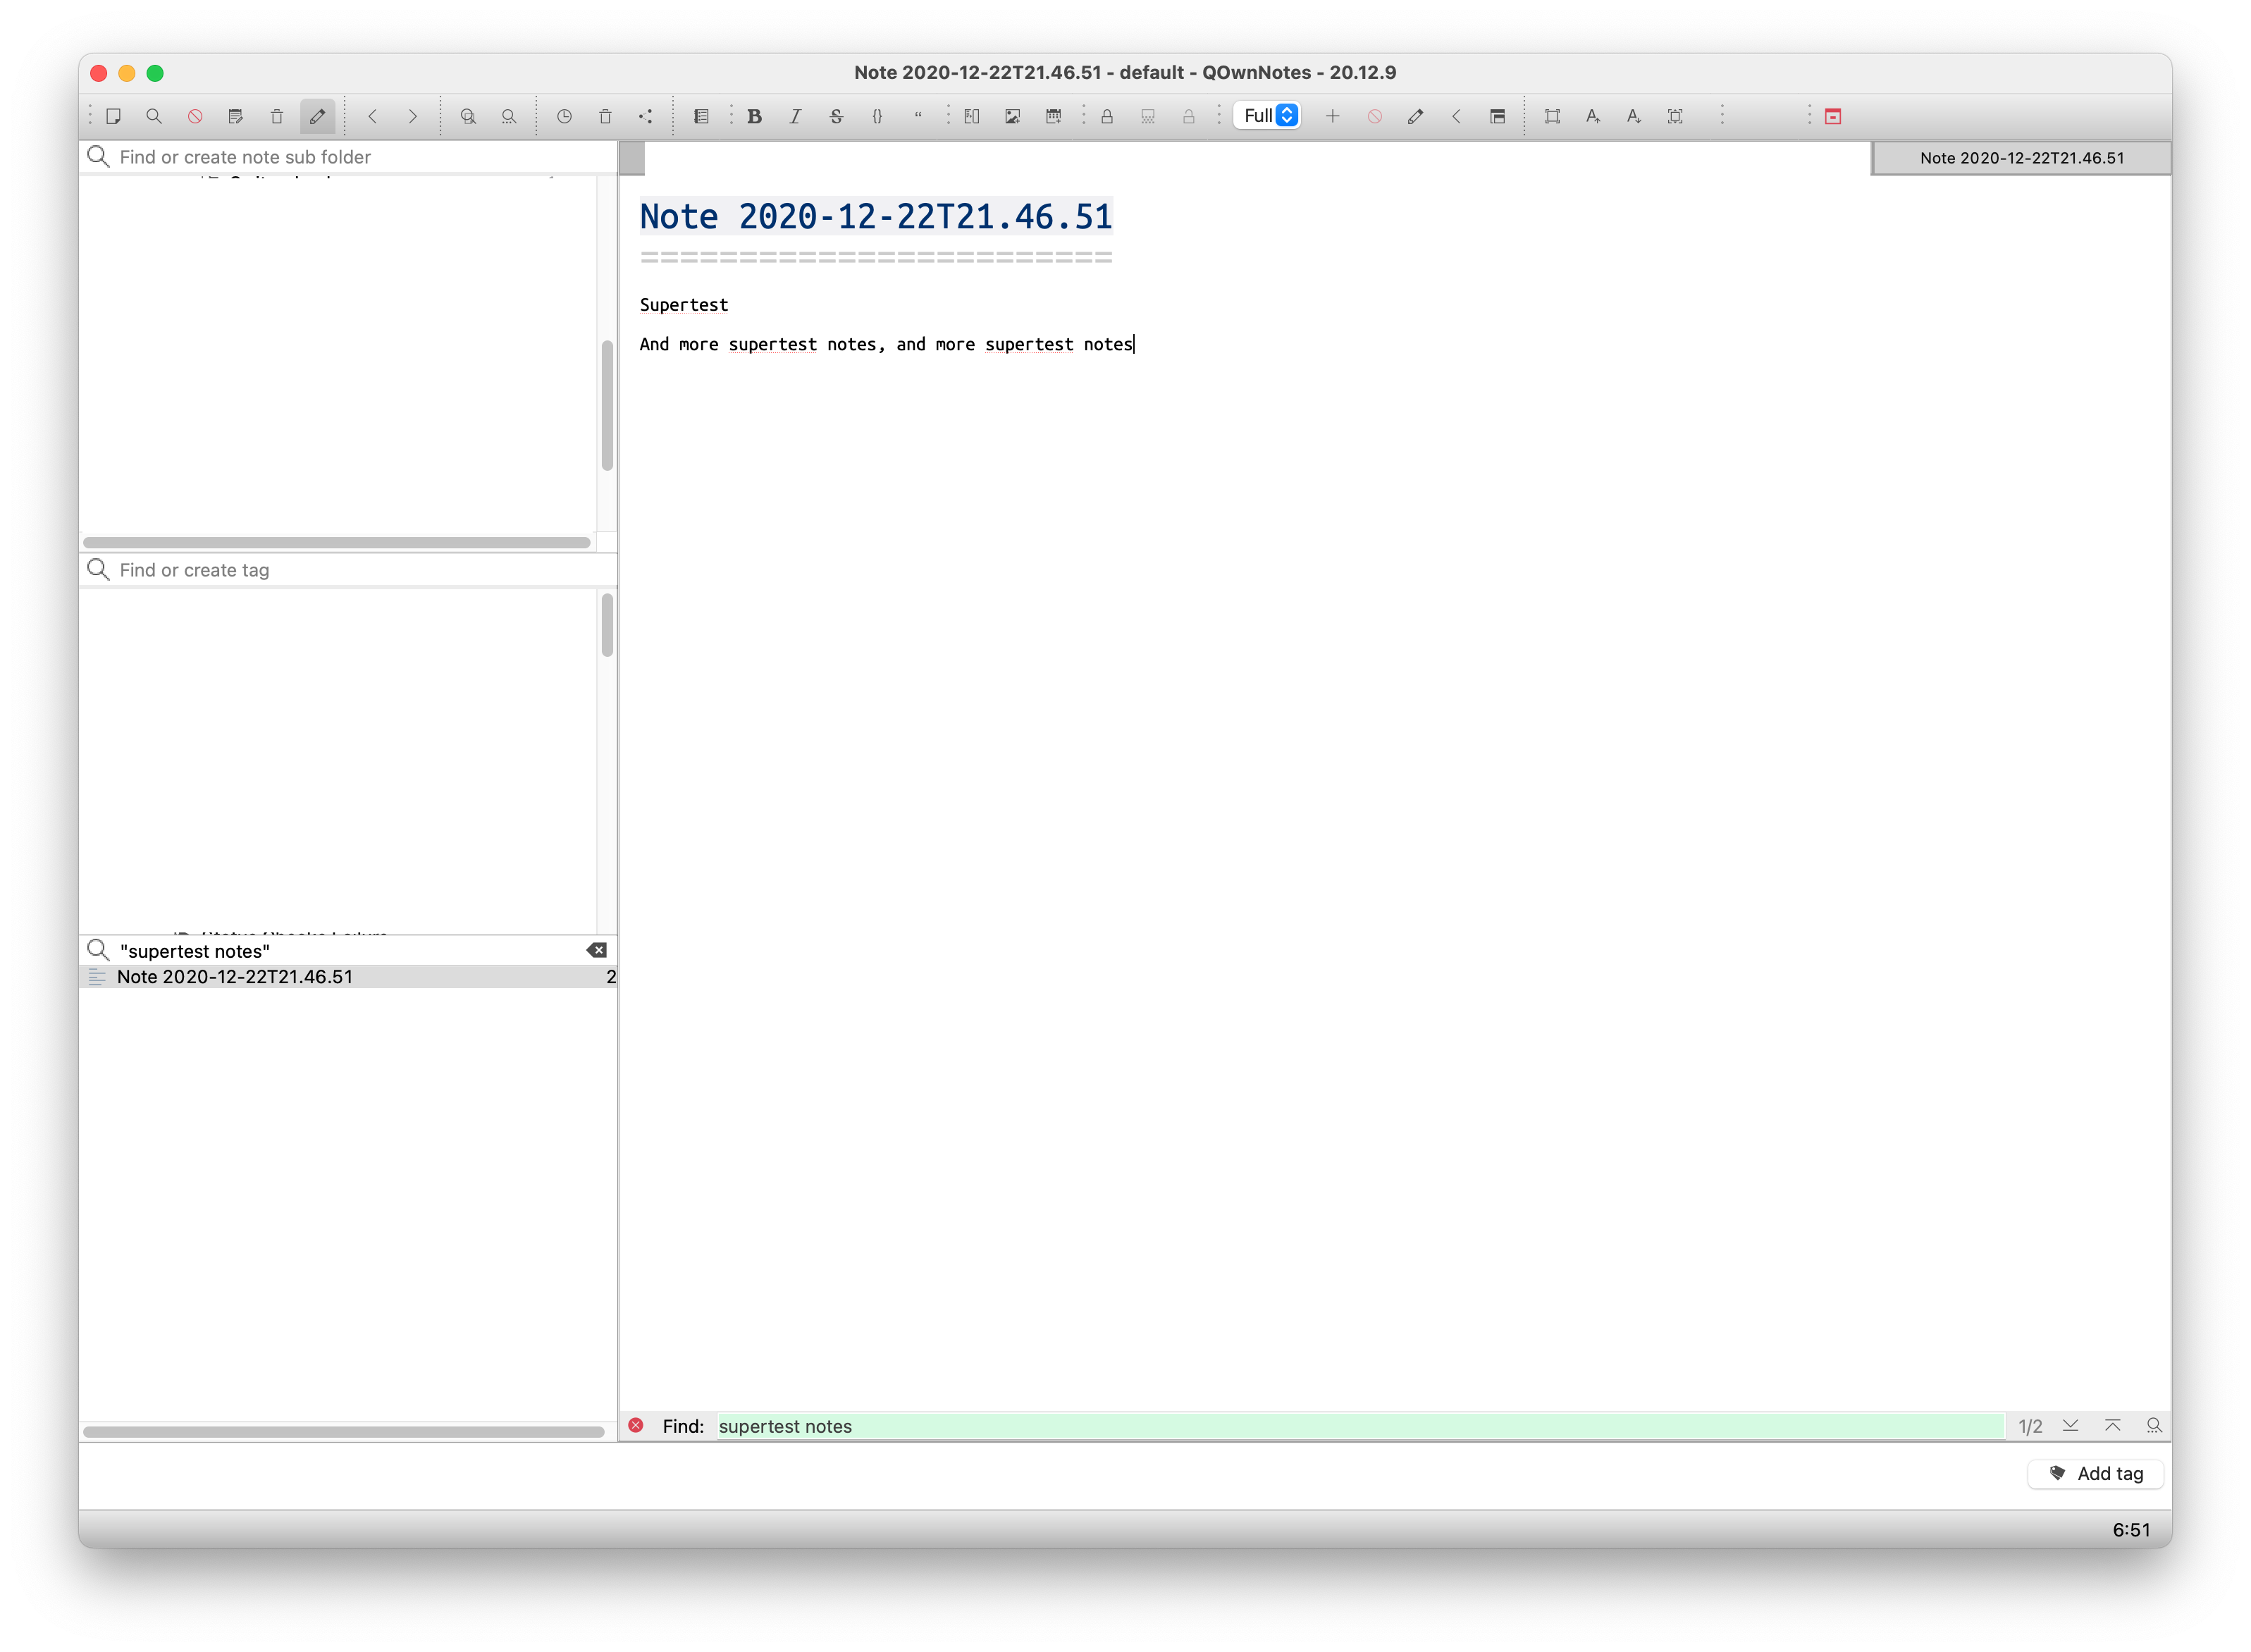The width and height of the screenshot is (2251, 1652).
Task: Switch to the Note 2020-12-22T21.46.51 tab
Action: tap(2022, 158)
